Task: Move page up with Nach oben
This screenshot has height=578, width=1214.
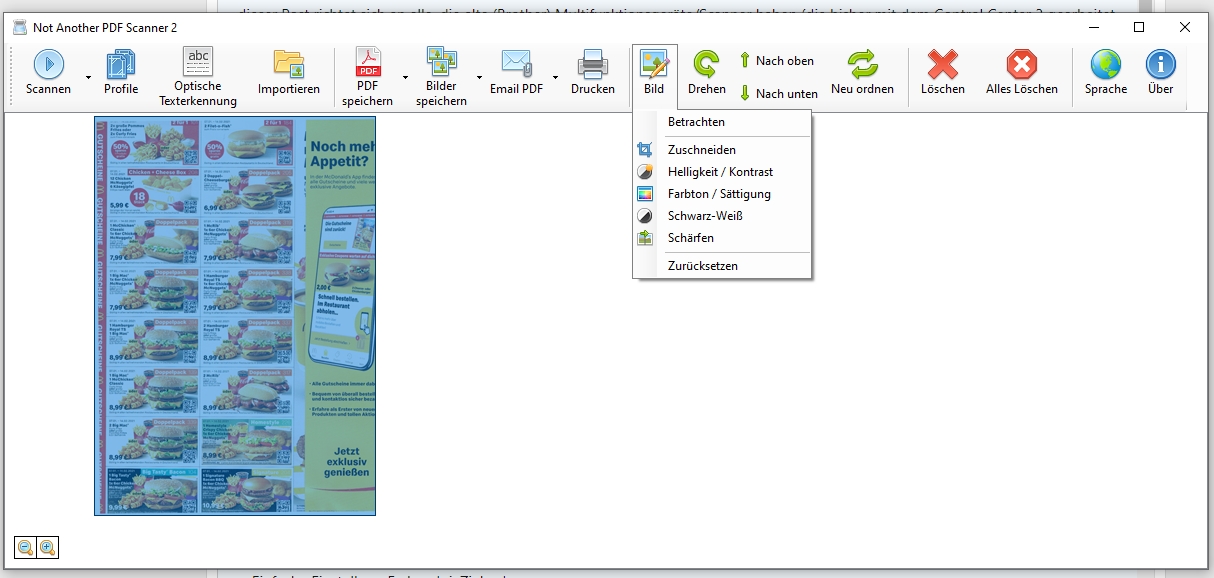Action: (777, 61)
